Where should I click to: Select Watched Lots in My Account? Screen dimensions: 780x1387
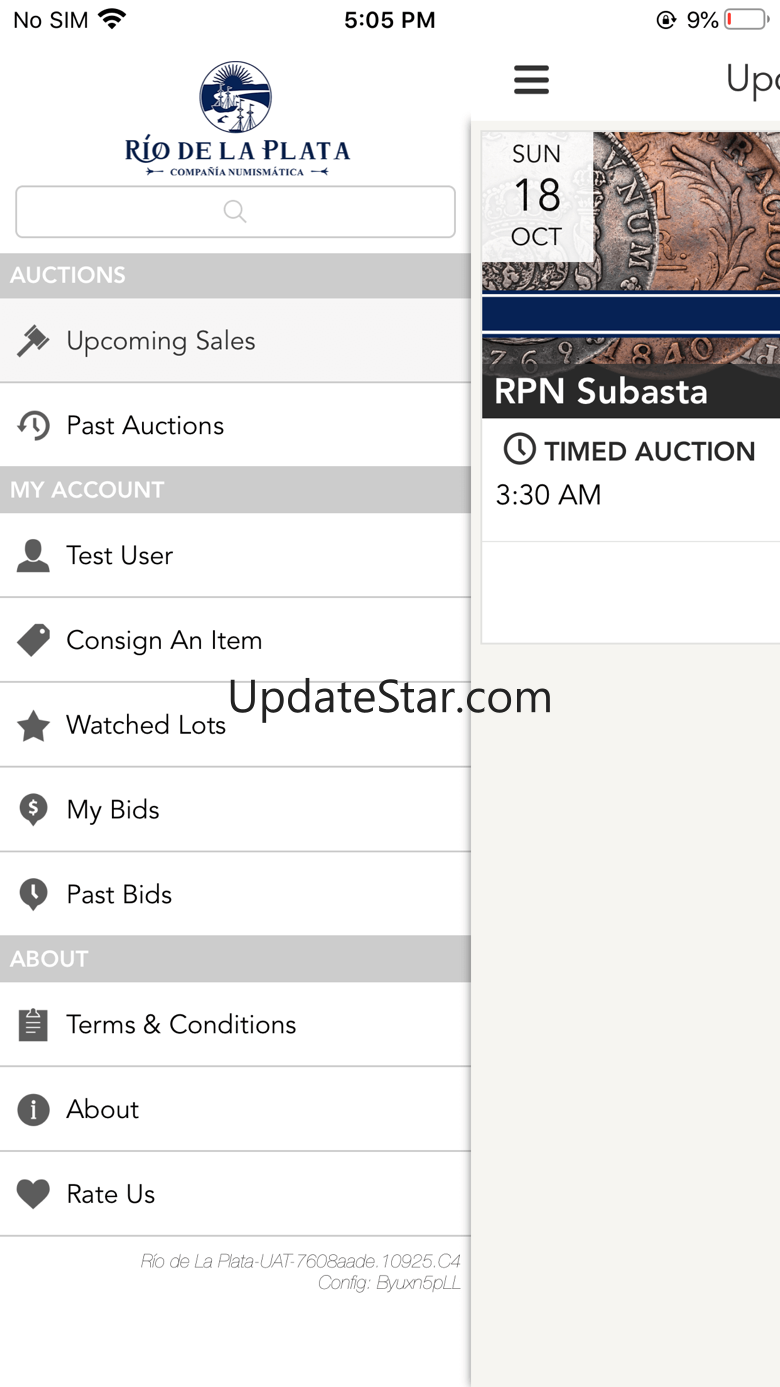235,725
